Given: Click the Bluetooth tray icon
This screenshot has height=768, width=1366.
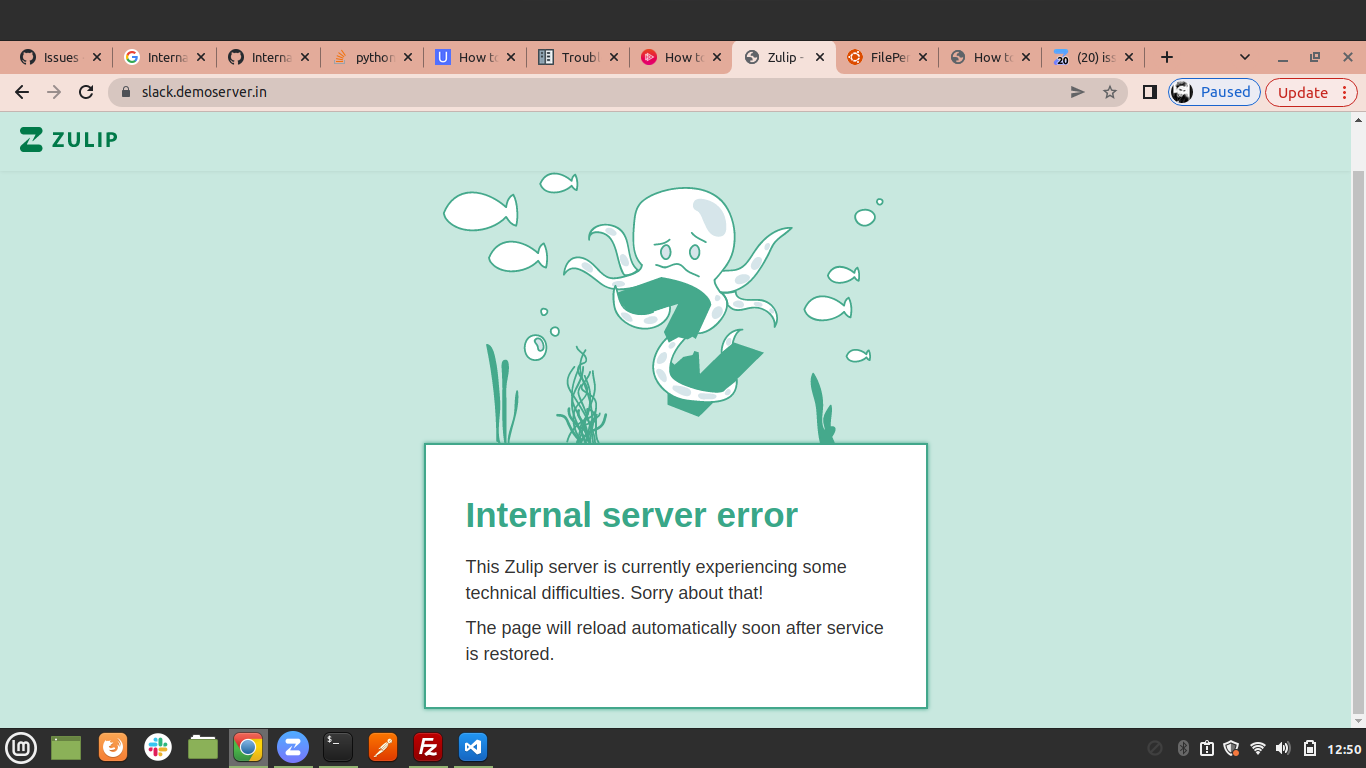Looking at the screenshot, I should click(x=1182, y=748).
